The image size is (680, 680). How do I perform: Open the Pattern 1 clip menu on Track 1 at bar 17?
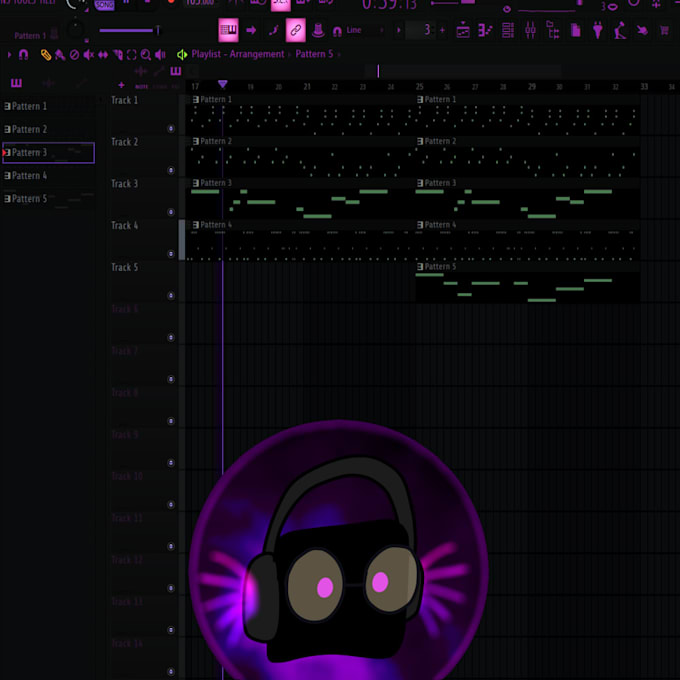(x=196, y=100)
